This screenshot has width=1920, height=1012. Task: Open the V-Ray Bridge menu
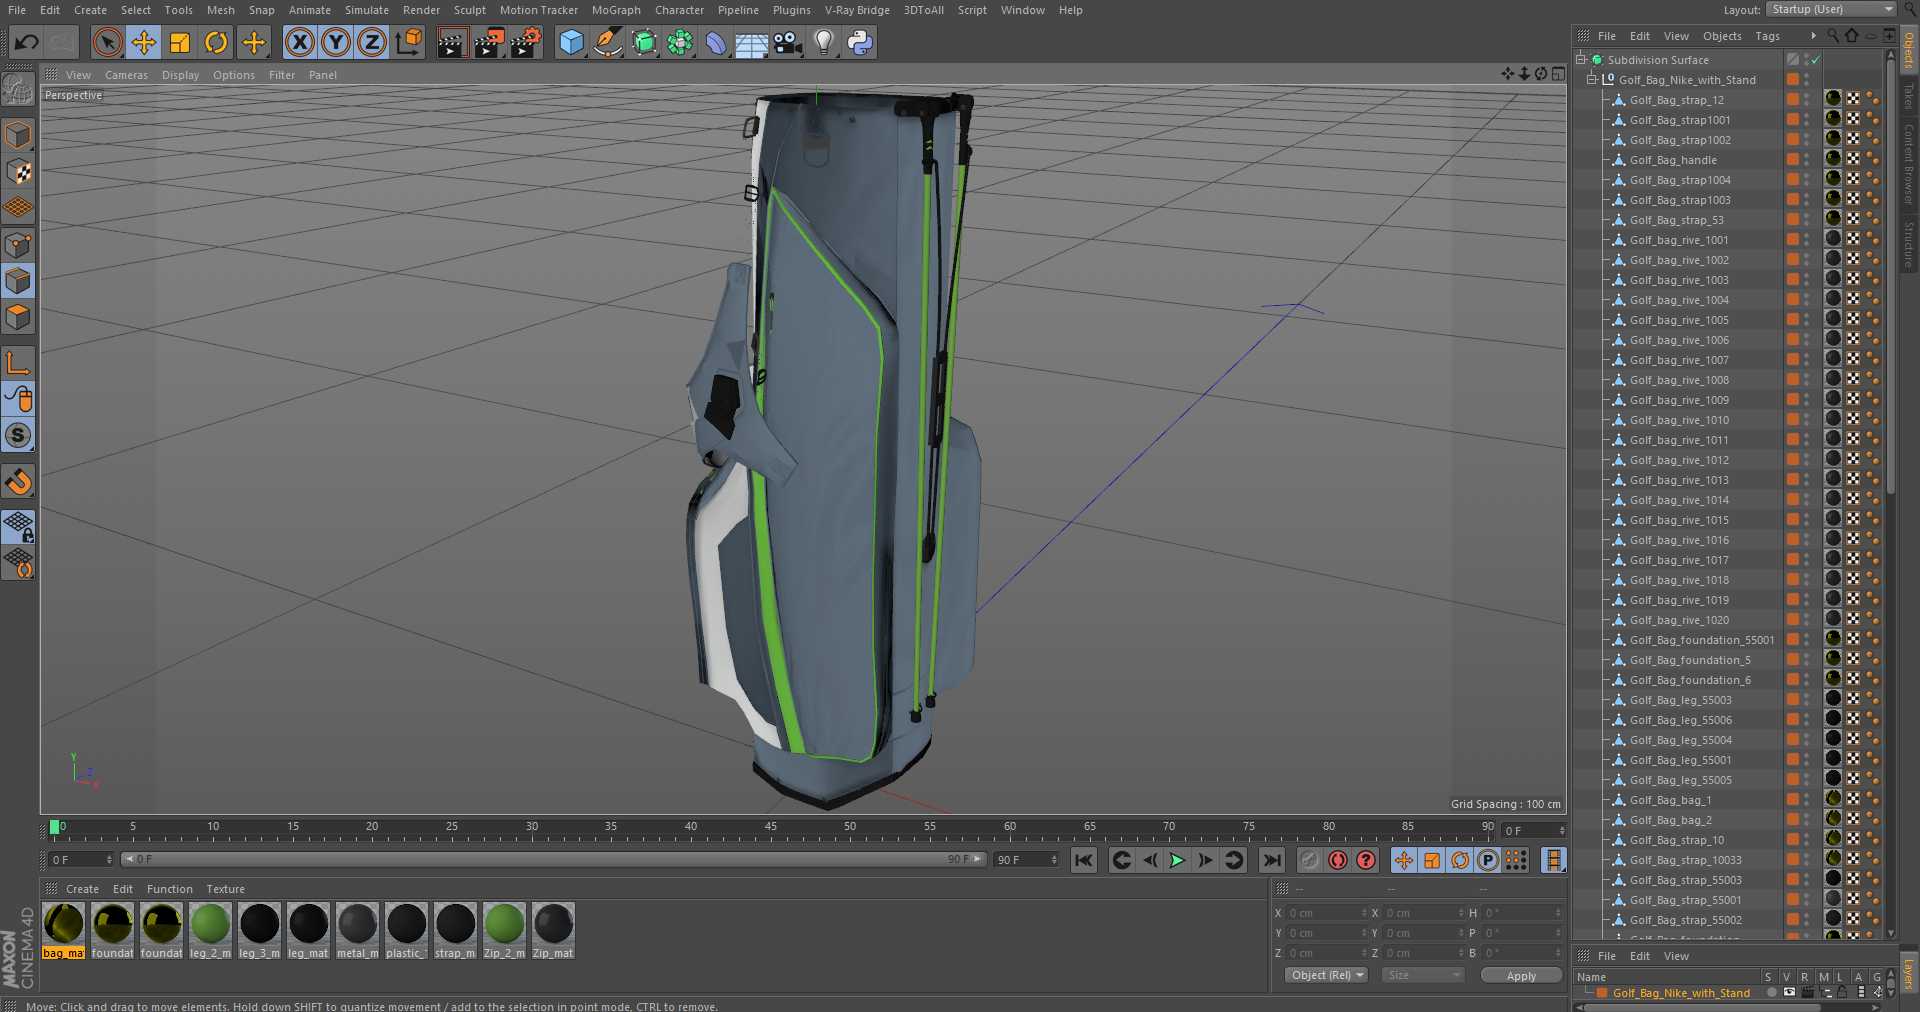(x=857, y=10)
